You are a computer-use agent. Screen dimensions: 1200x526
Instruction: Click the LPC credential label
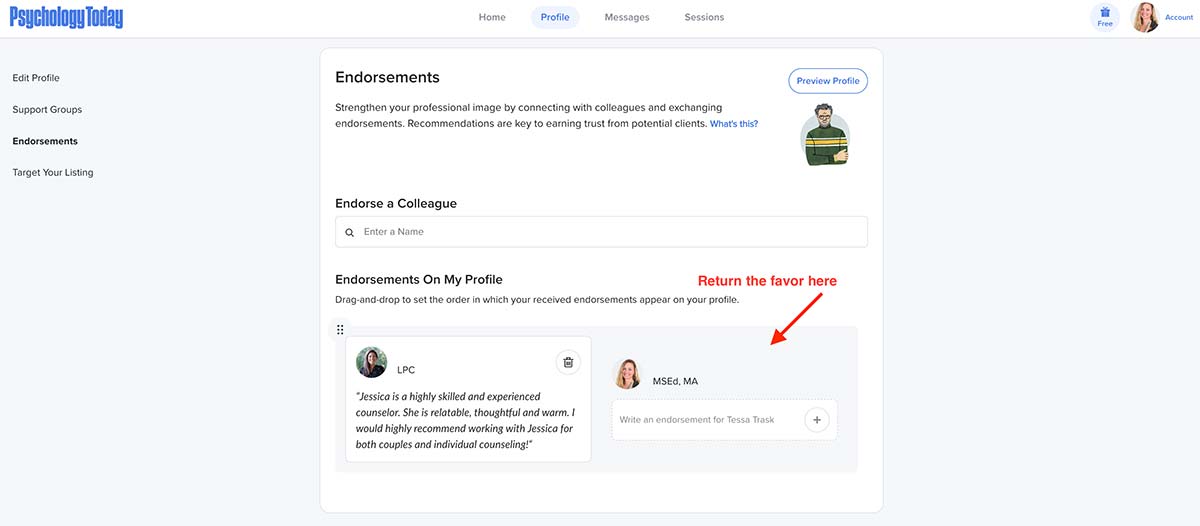pyautogui.click(x=406, y=370)
